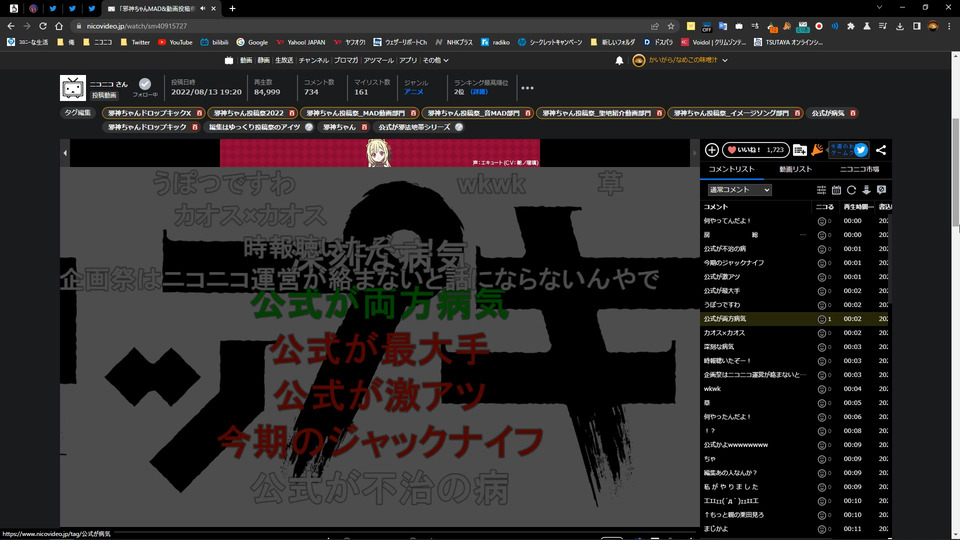
Task: Click the comment list reload icon
Action: (x=851, y=190)
